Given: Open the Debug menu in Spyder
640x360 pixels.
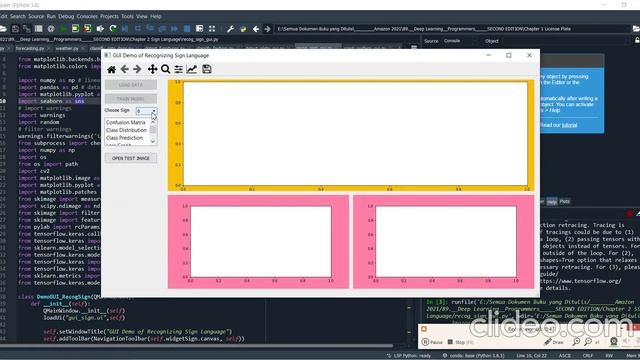Looking at the screenshot, I should pyautogui.click(x=66, y=16).
